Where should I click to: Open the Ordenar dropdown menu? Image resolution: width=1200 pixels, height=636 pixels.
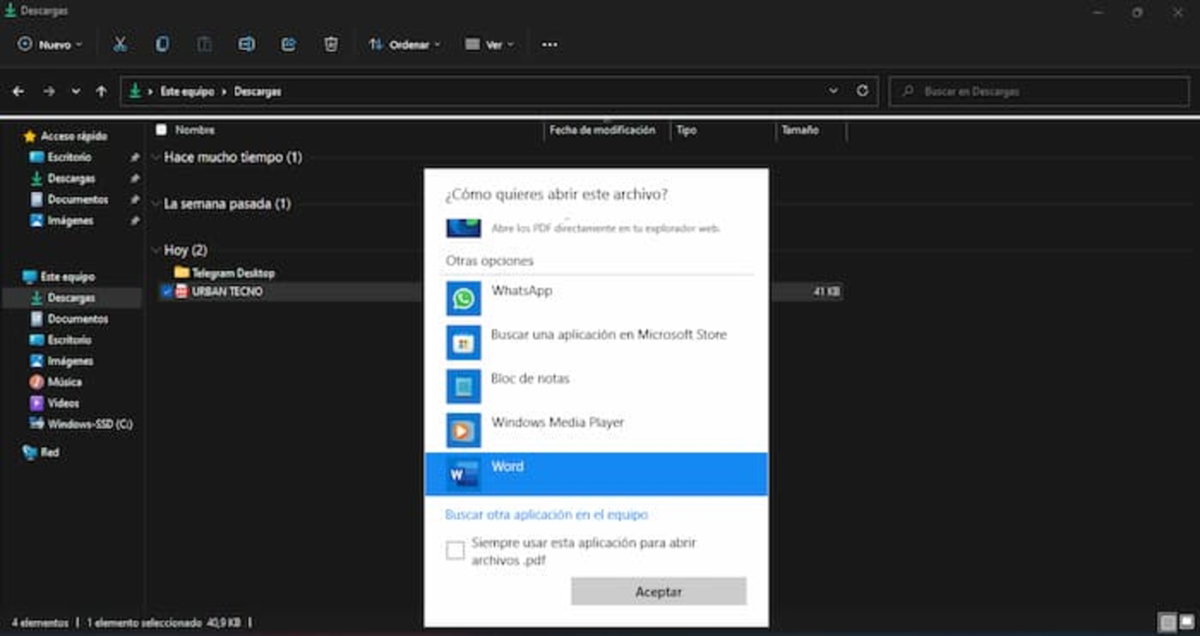coord(404,44)
